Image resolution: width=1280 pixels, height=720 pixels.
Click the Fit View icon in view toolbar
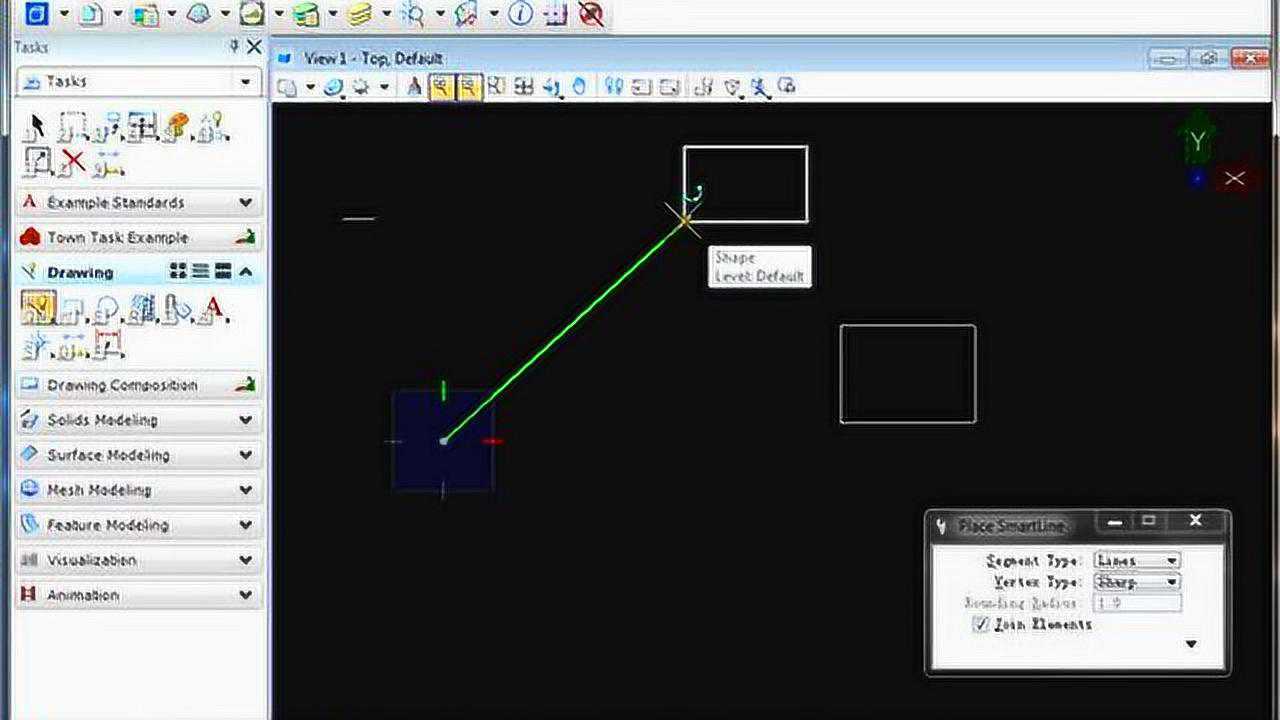tap(497, 87)
